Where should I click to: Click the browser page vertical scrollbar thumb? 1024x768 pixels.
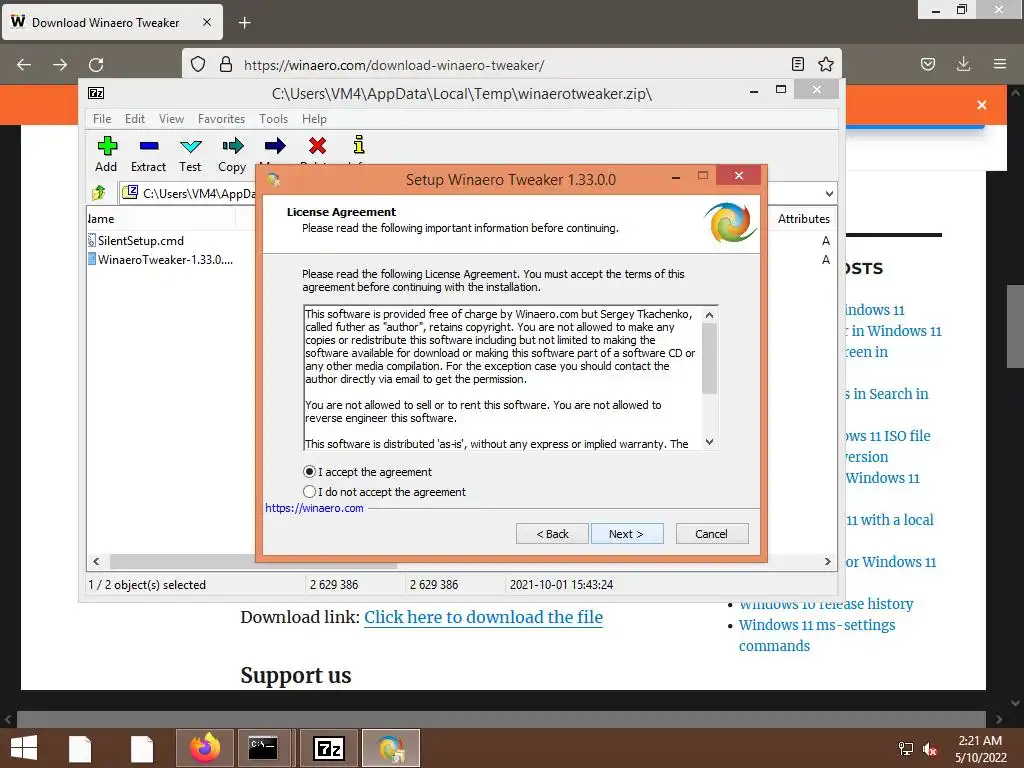1015,327
